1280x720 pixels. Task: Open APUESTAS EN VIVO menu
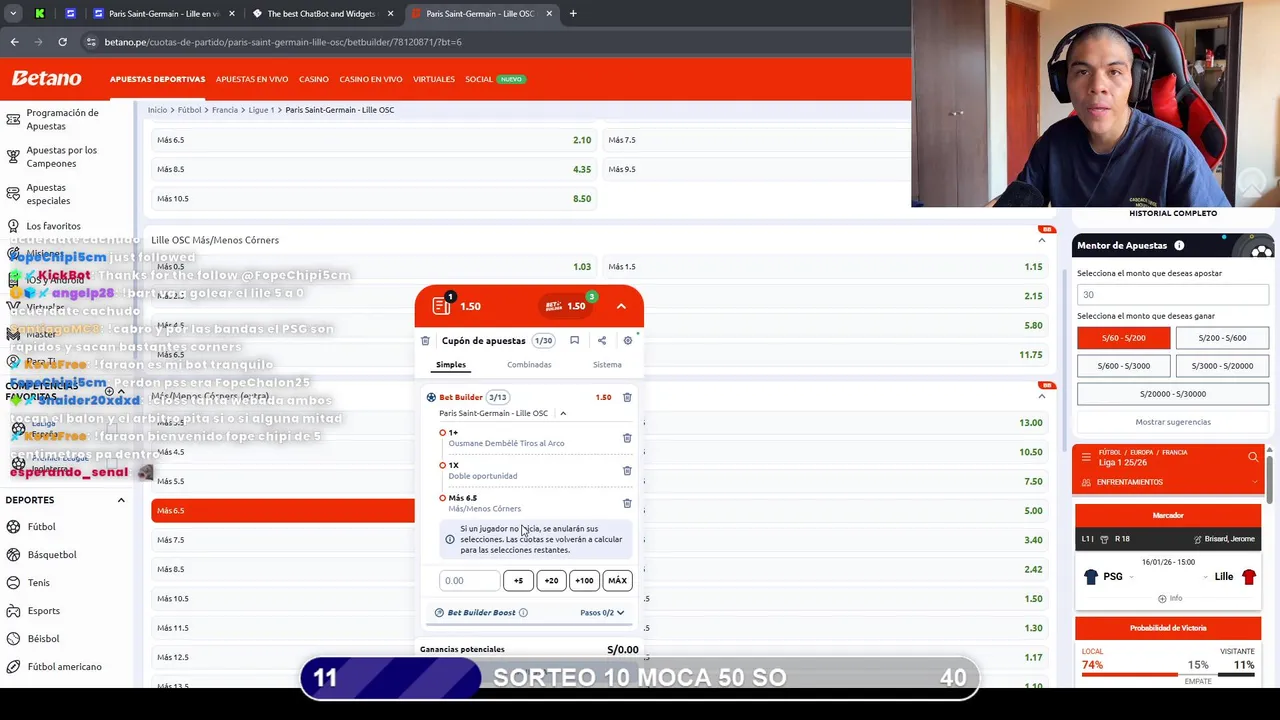[252, 79]
